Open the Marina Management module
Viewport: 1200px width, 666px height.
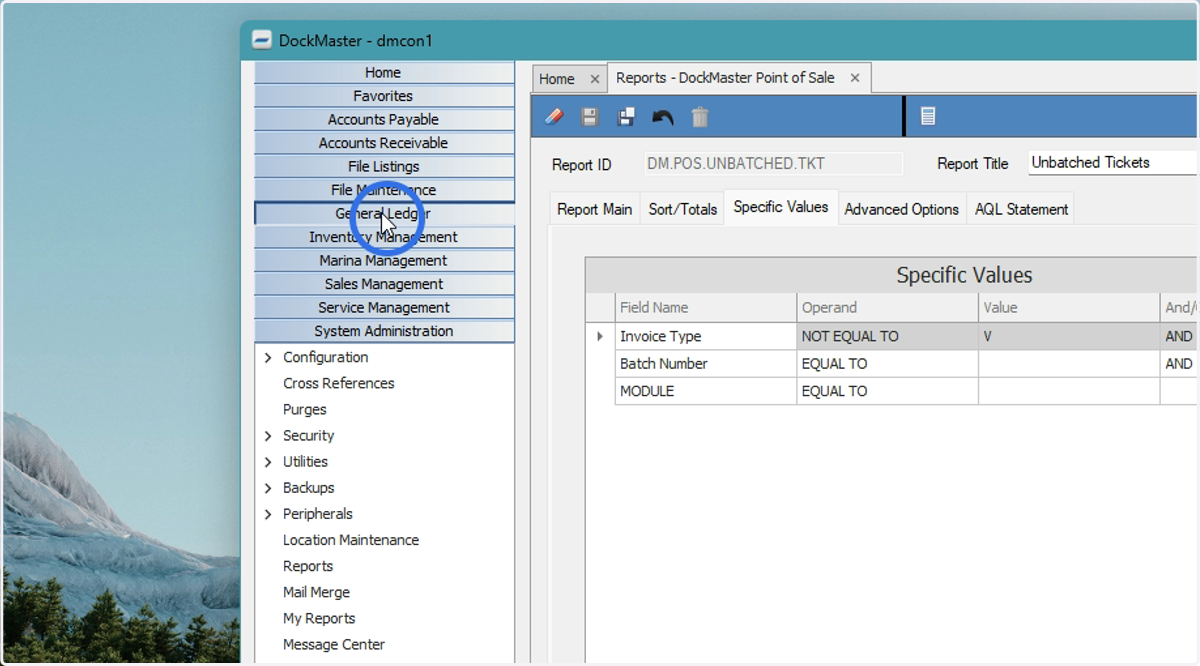point(384,260)
